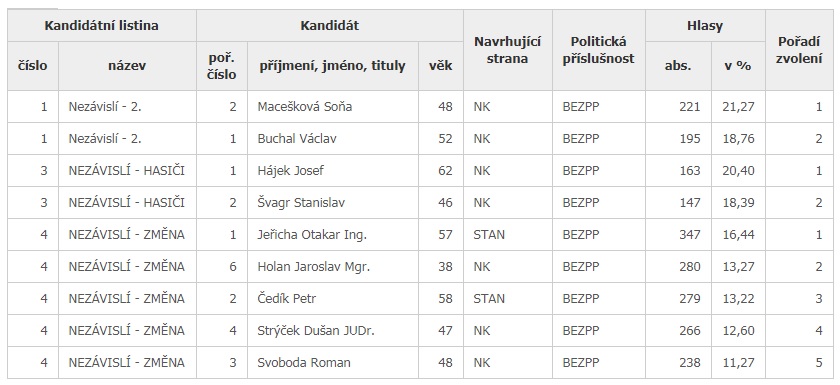Click the 'Navrhující strana' header
840x385 pixels.
click(x=507, y=50)
